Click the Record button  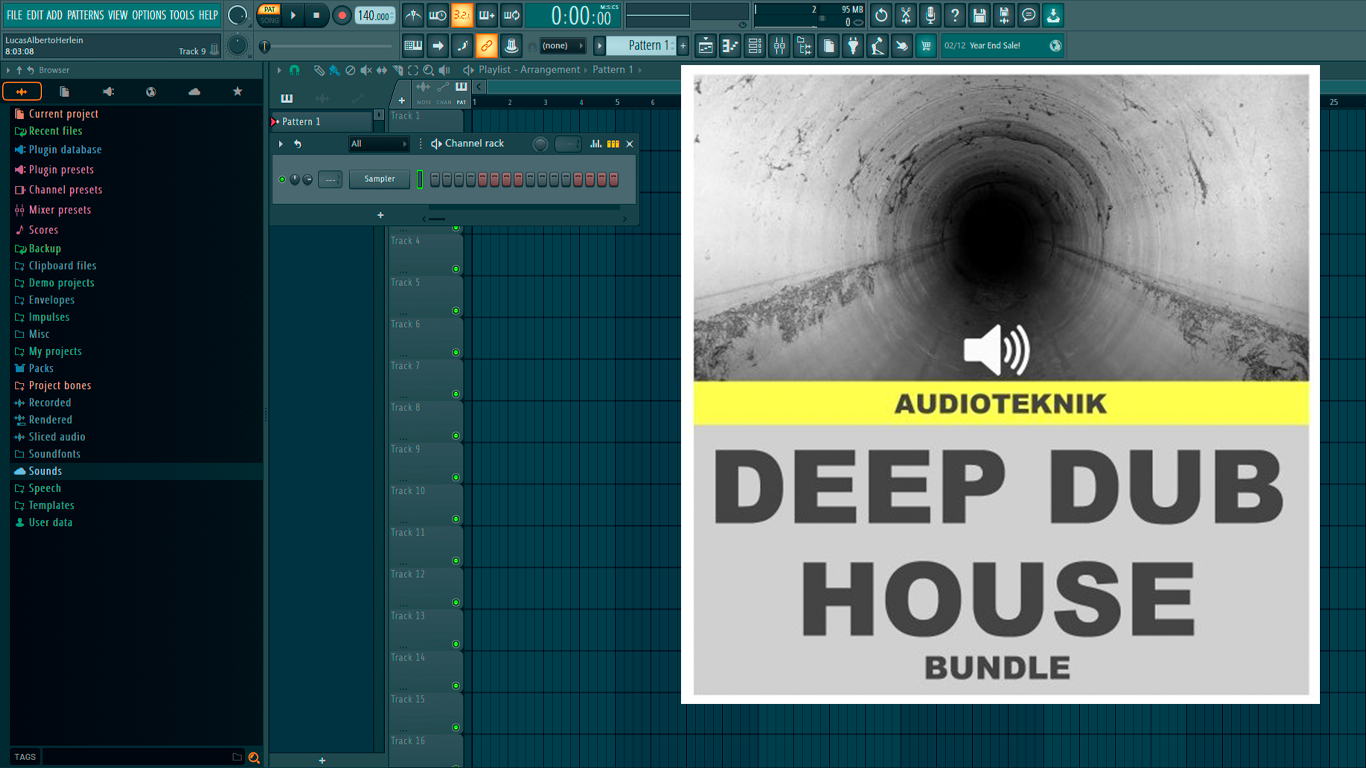342,15
